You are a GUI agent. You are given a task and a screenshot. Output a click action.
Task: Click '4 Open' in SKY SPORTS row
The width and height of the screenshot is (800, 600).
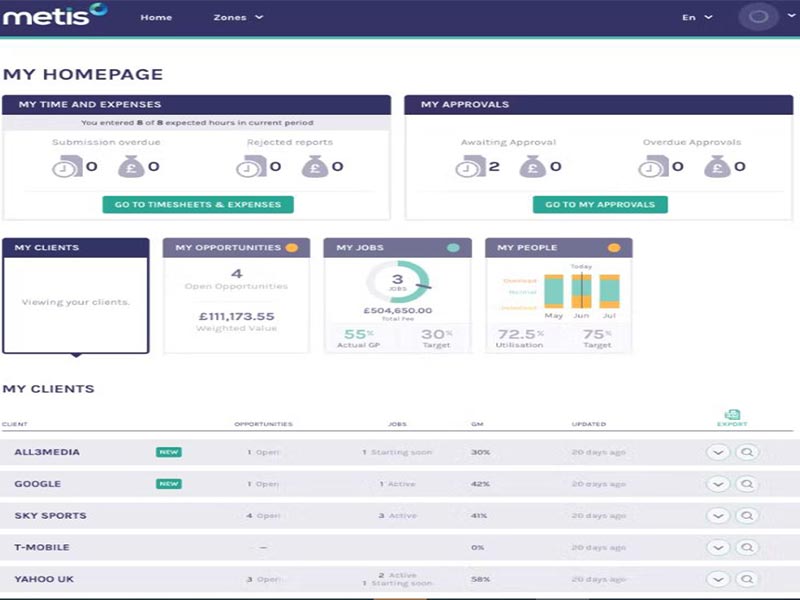[x=263, y=516]
